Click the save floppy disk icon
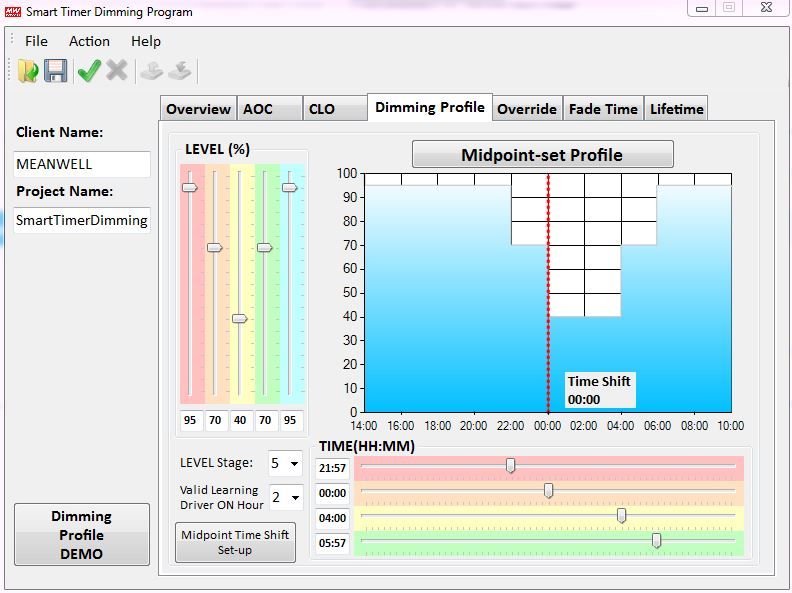This screenshot has width=792, height=593. (x=56, y=71)
